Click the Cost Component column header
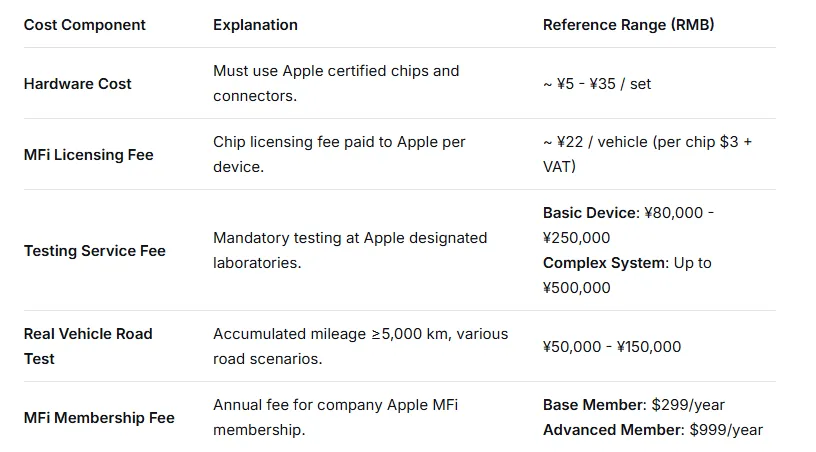The image size is (816, 452). coord(84,25)
